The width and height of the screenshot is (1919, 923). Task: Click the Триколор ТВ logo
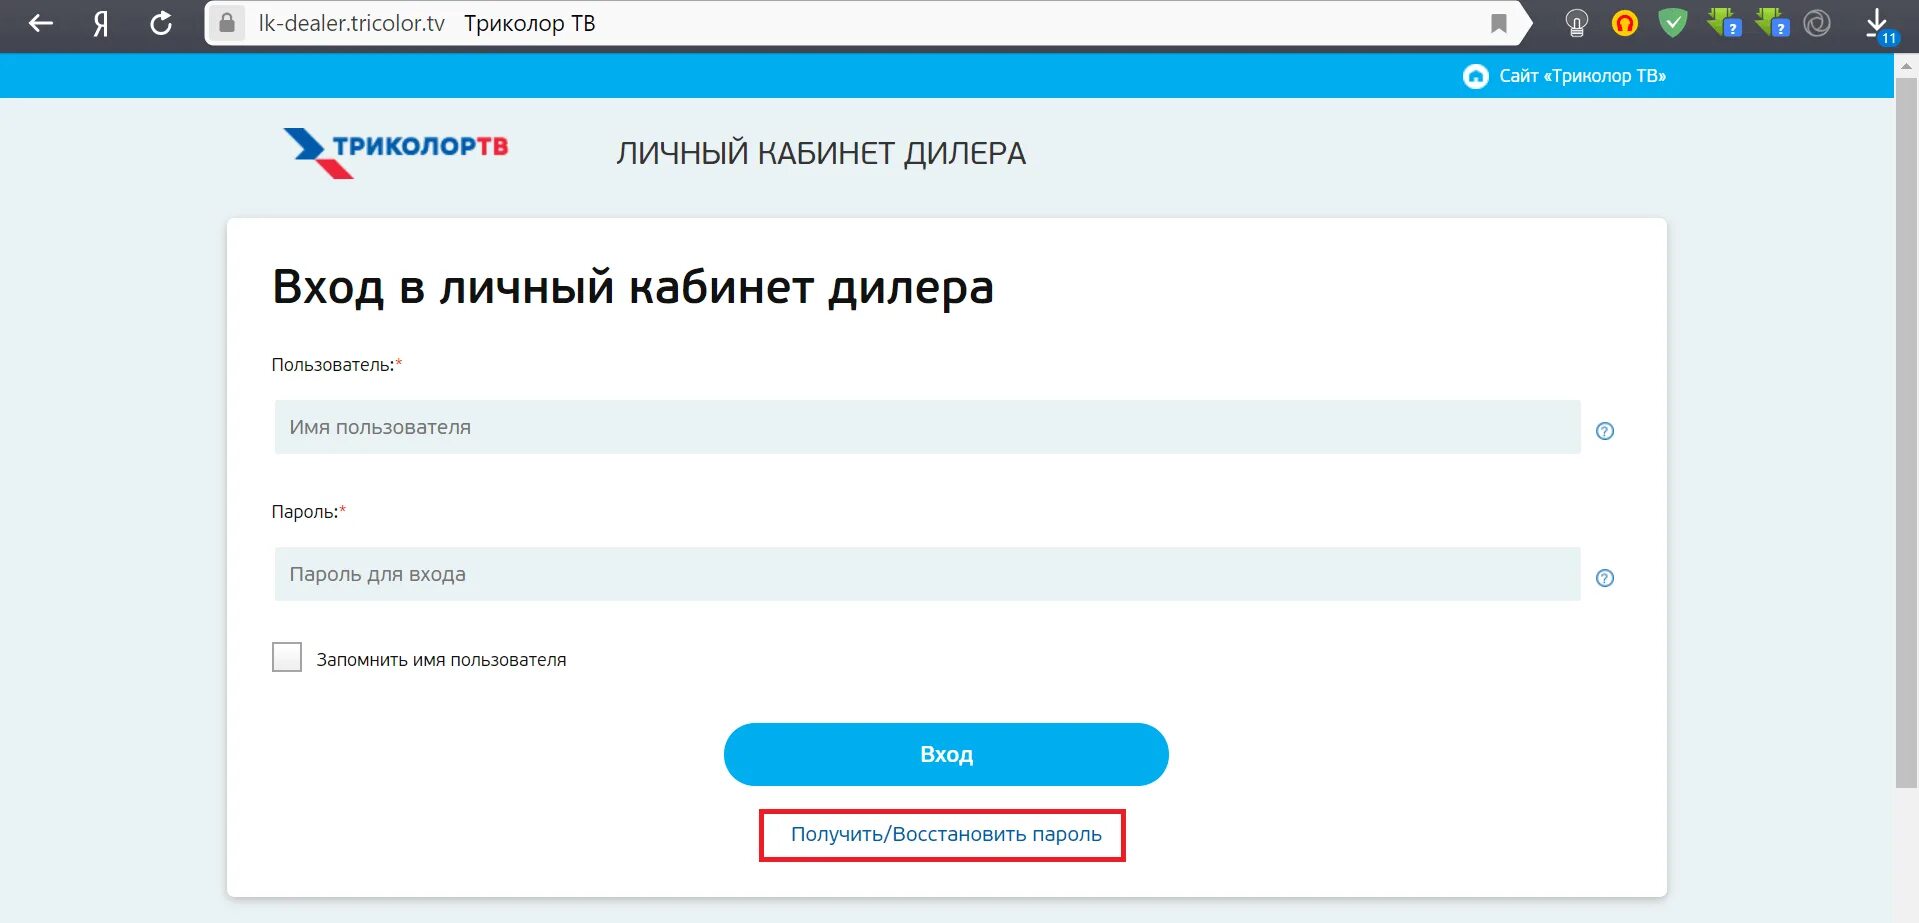(396, 153)
